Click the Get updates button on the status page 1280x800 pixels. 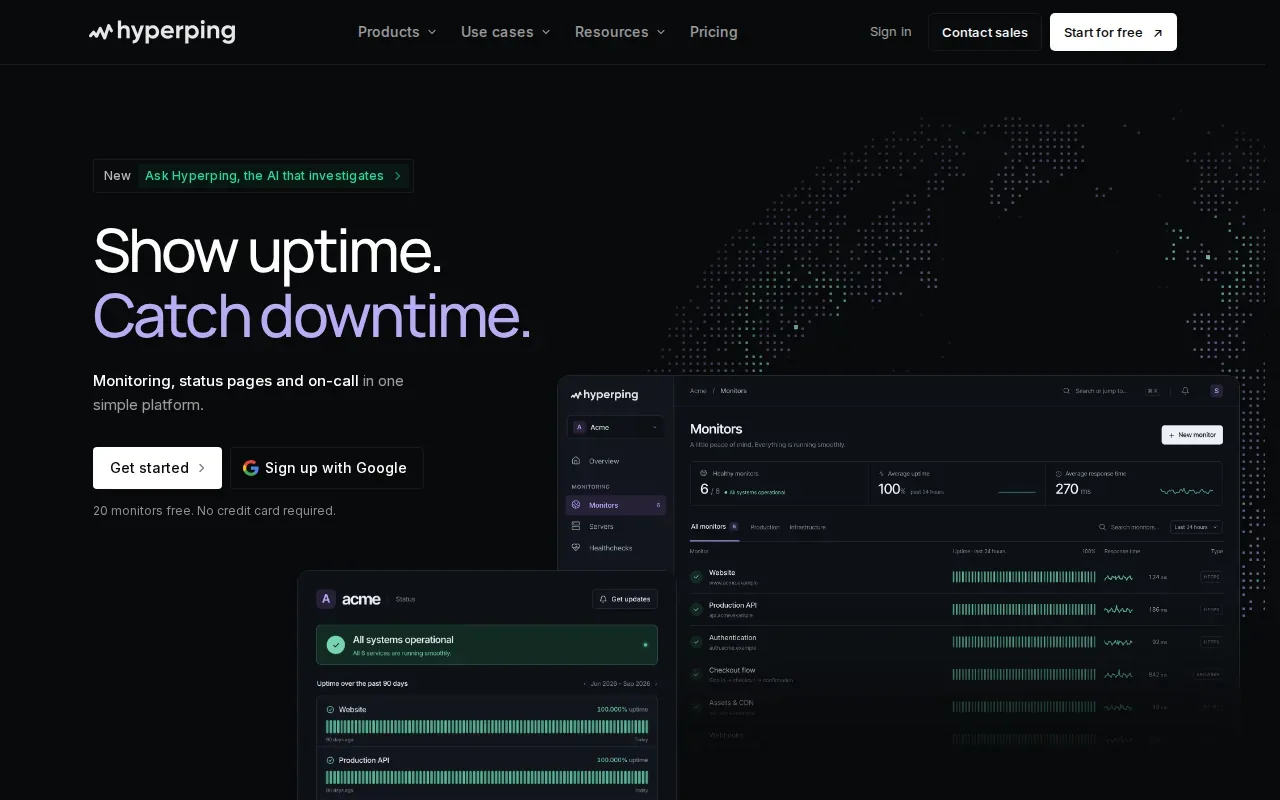coord(625,599)
